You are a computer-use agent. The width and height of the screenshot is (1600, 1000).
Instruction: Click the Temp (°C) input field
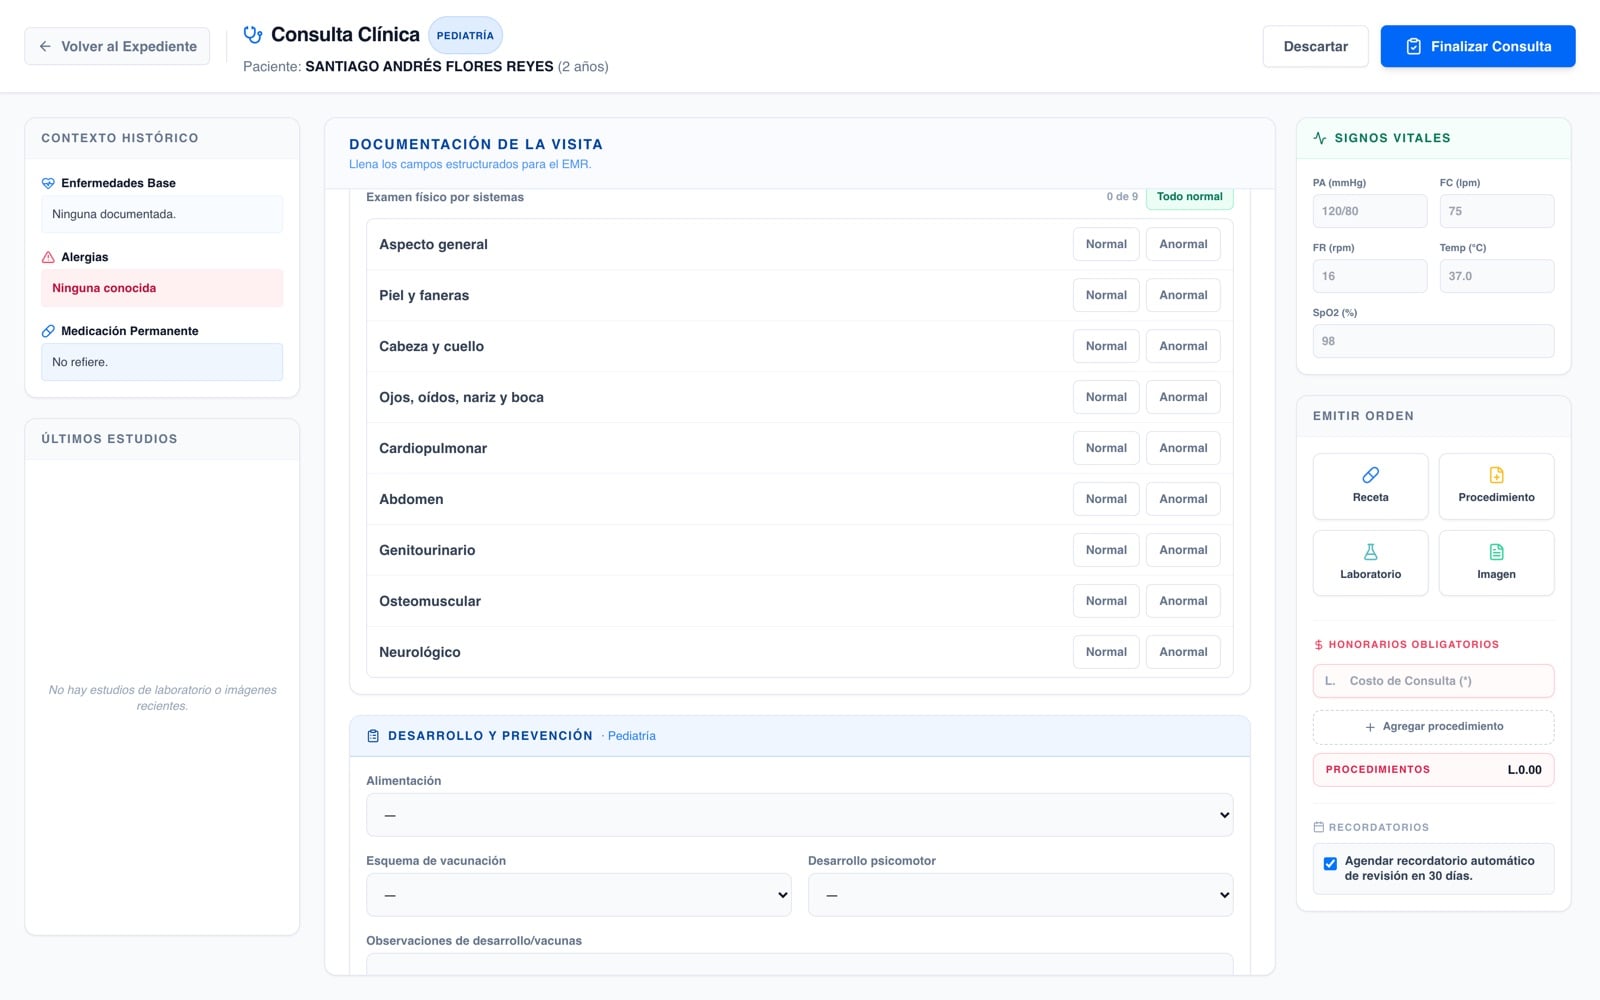1496,276
